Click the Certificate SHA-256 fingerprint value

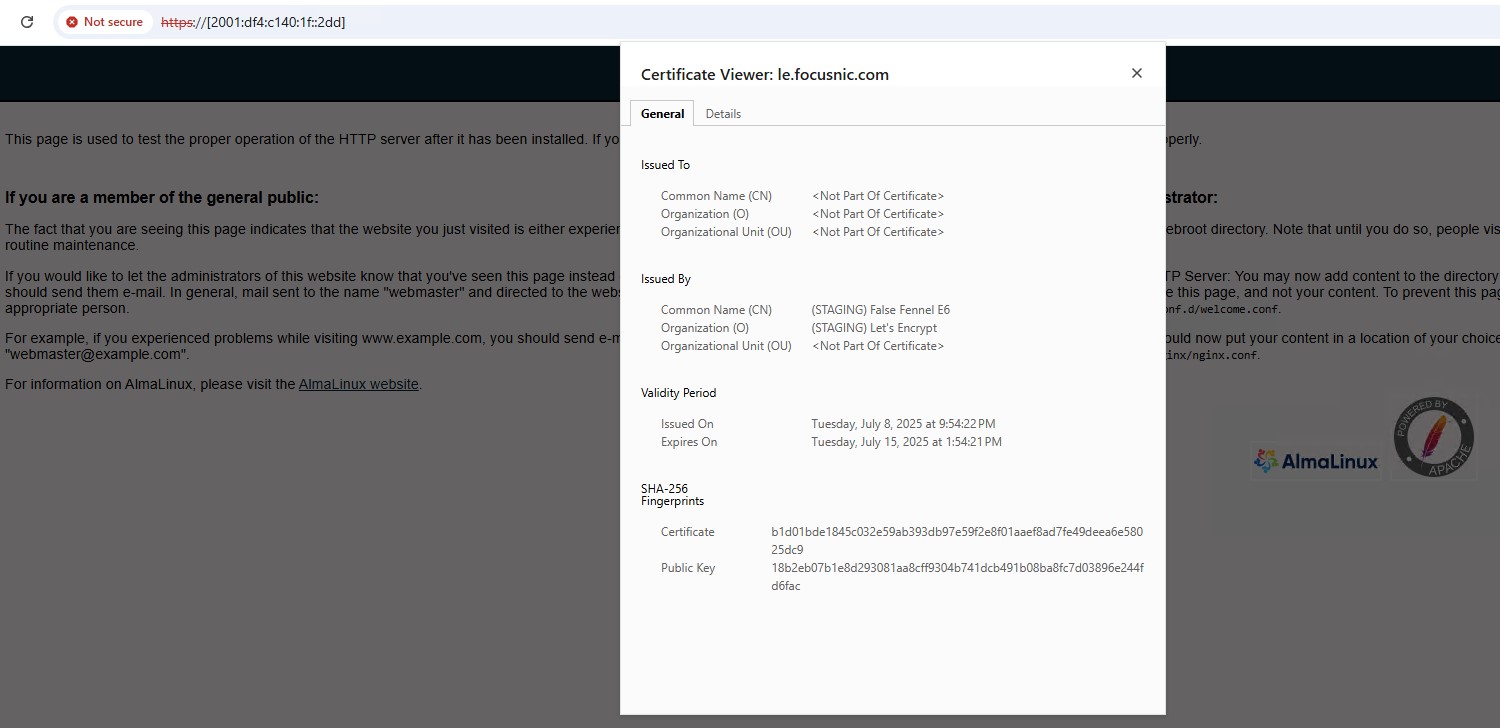coord(956,541)
